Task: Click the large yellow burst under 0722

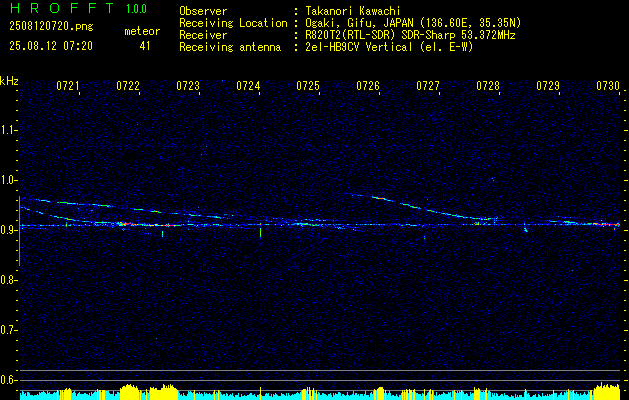Action: [x=128, y=392]
